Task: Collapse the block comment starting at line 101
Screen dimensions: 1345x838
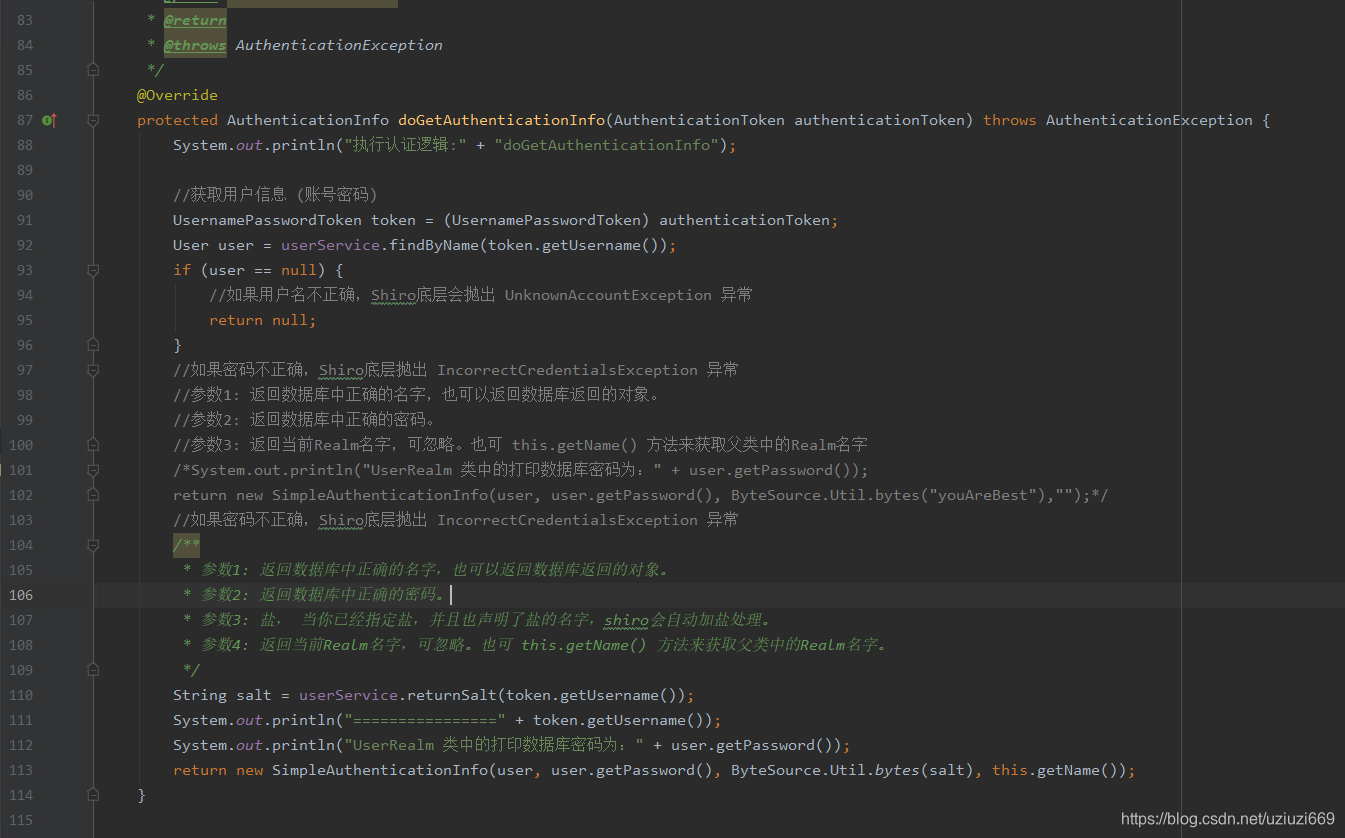Action: coord(93,470)
